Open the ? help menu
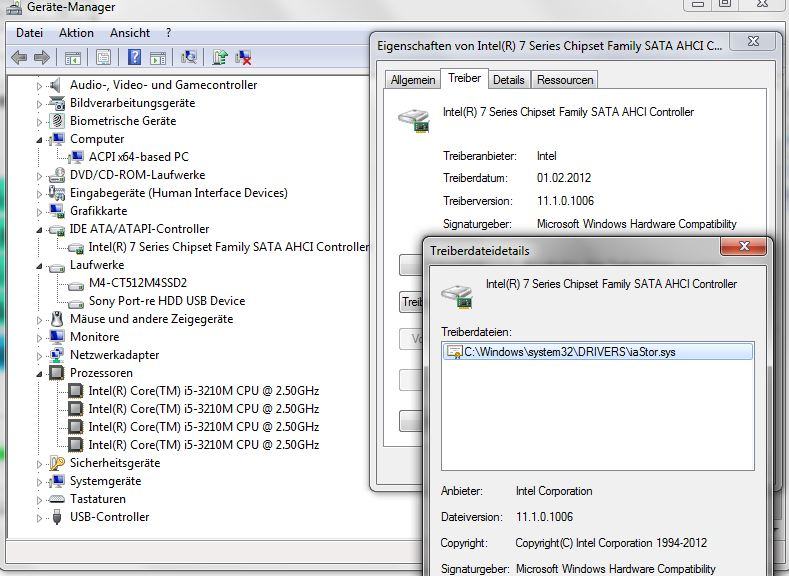 pyautogui.click(x=168, y=33)
